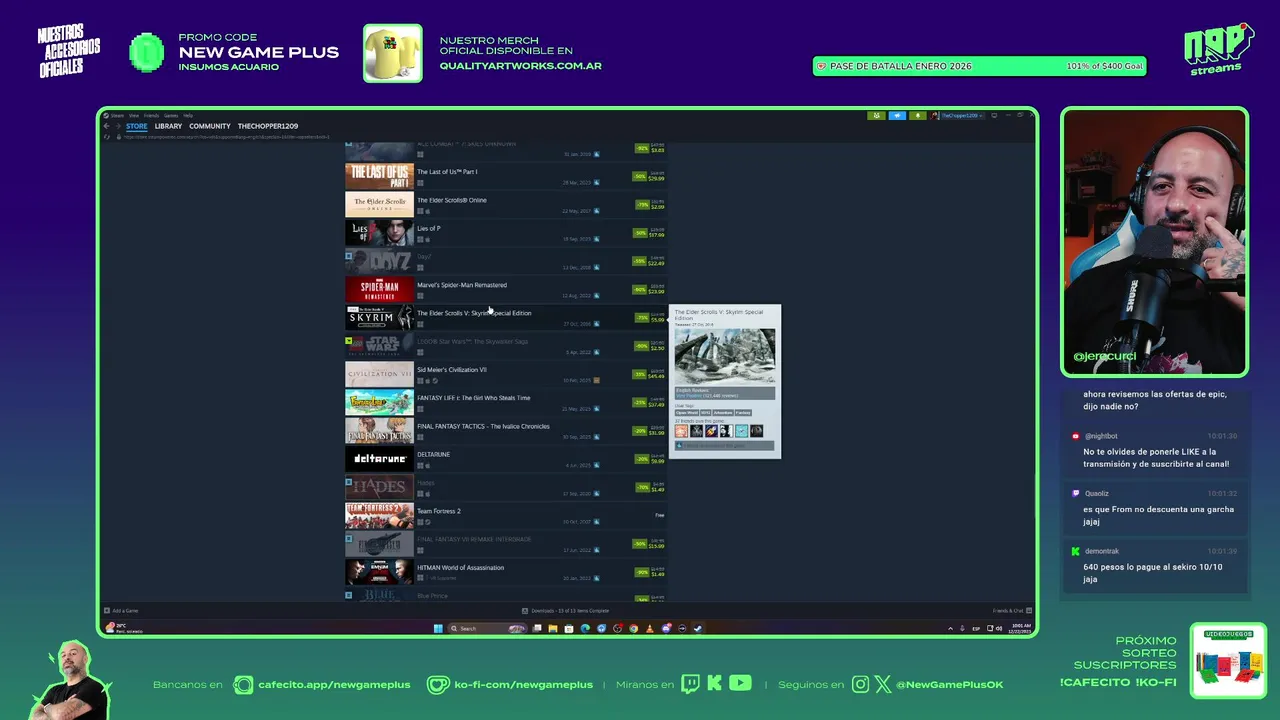Viewport: 1280px width, 720px height.
Task: Open the THECHOPPER1209 profile tab
Action: click(268, 126)
